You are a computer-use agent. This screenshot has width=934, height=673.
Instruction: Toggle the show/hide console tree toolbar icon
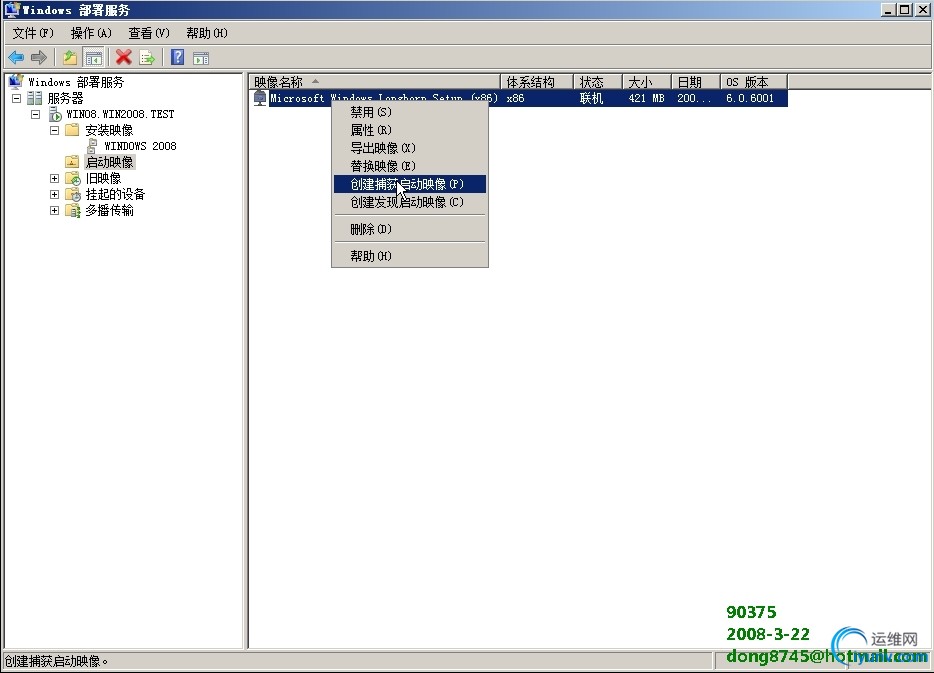[x=94, y=58]
